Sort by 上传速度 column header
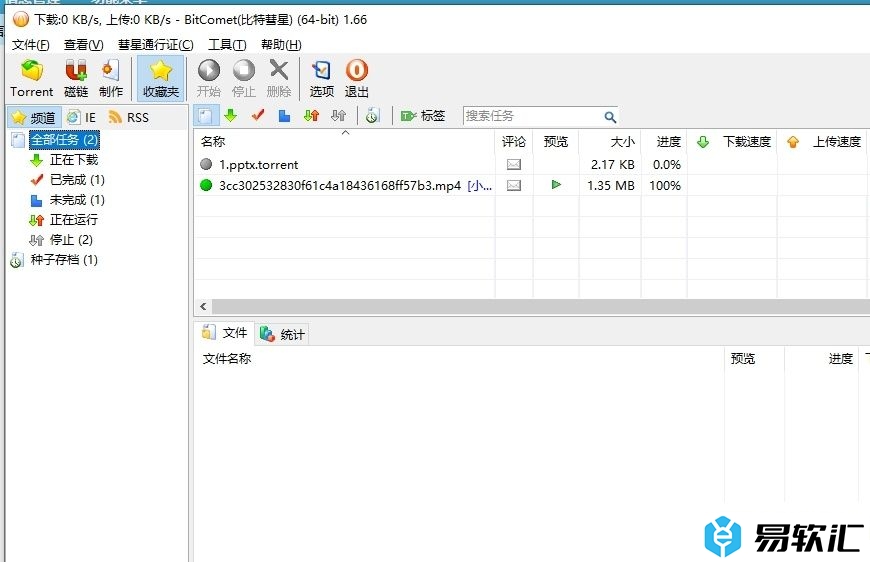 (823, 142)
